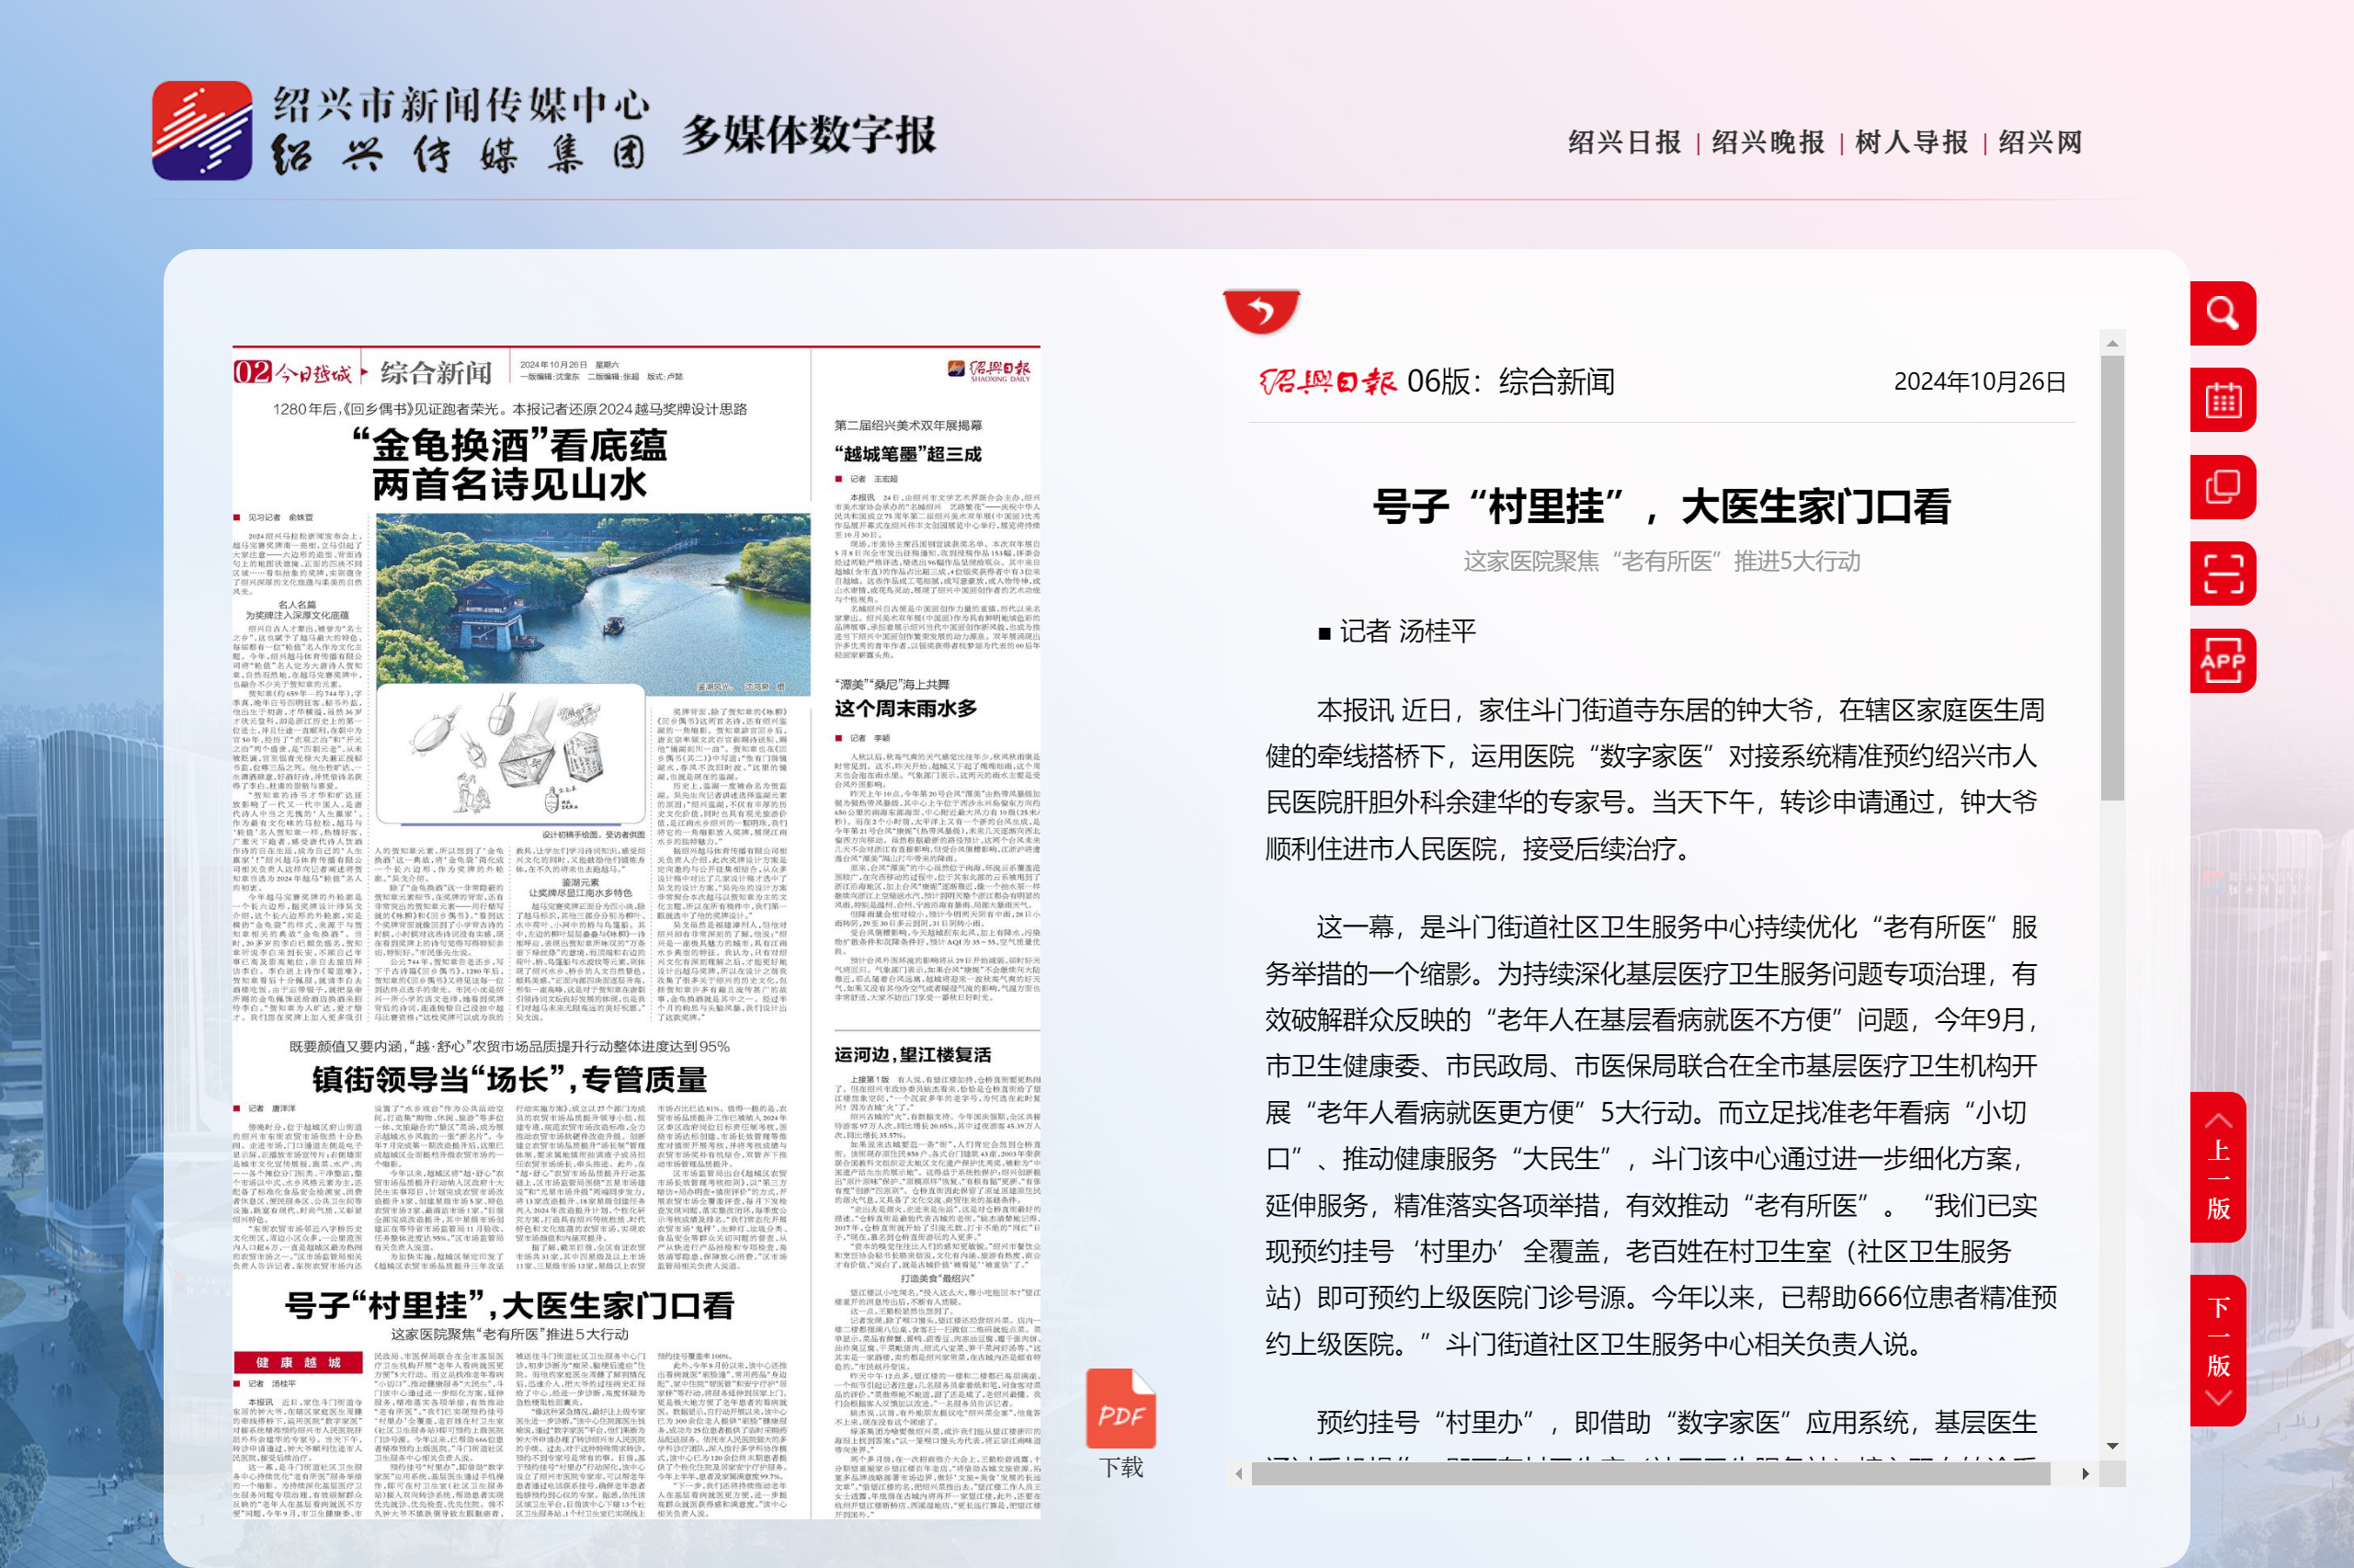Screen dimensions: 2354x1568
Task: Open article “金龟换酒”看底蕴 on page image
Action: click(x=510, y=465)
